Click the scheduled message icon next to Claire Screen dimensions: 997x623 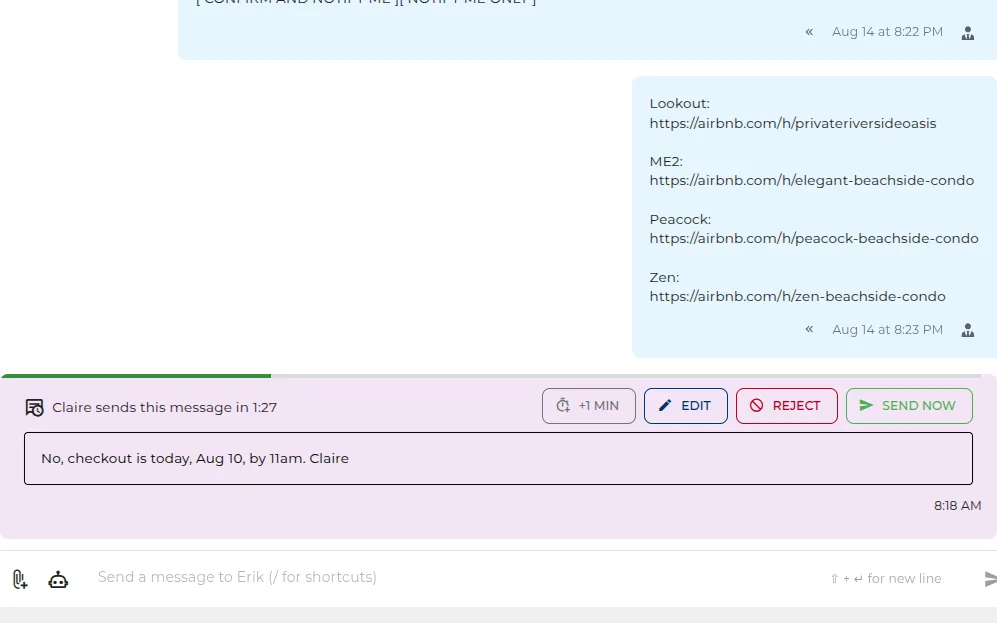pos(34,407)
